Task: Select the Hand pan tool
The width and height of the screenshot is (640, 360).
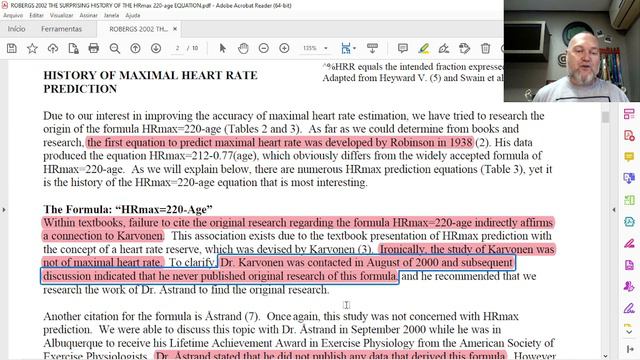Action: coord(243,49)
